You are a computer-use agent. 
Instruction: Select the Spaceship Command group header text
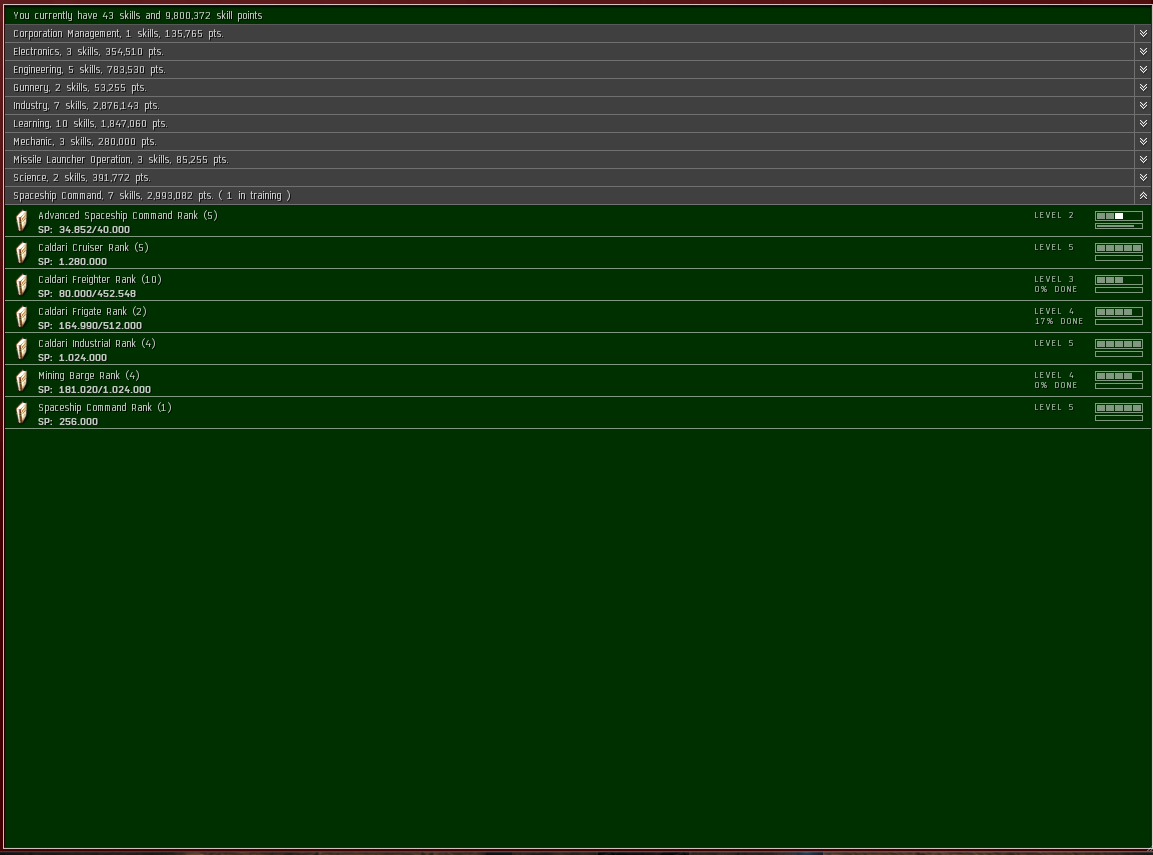point(151,196)
